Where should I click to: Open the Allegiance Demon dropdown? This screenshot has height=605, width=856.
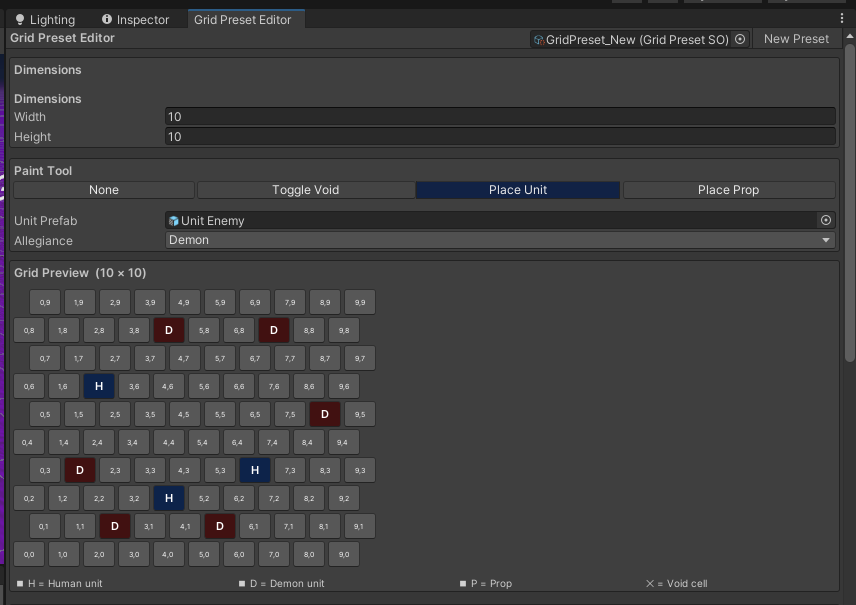500,240
